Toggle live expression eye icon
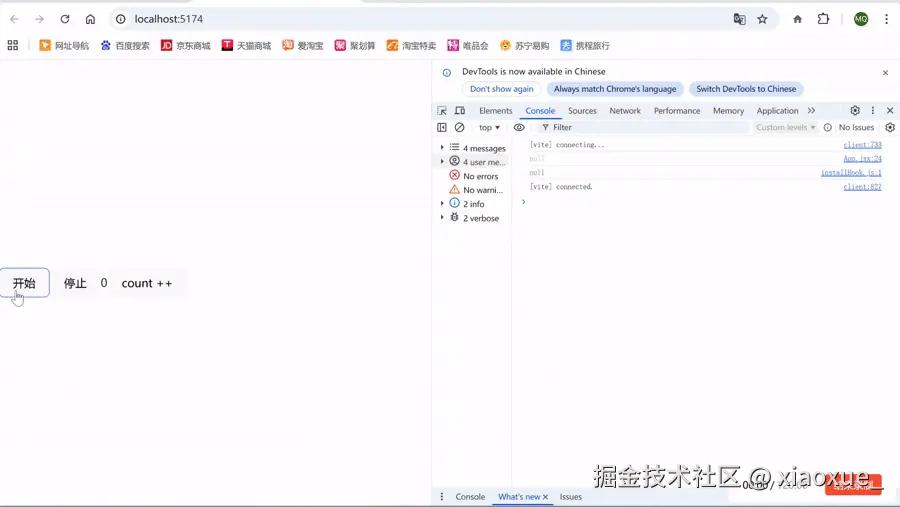 (519, 127)
